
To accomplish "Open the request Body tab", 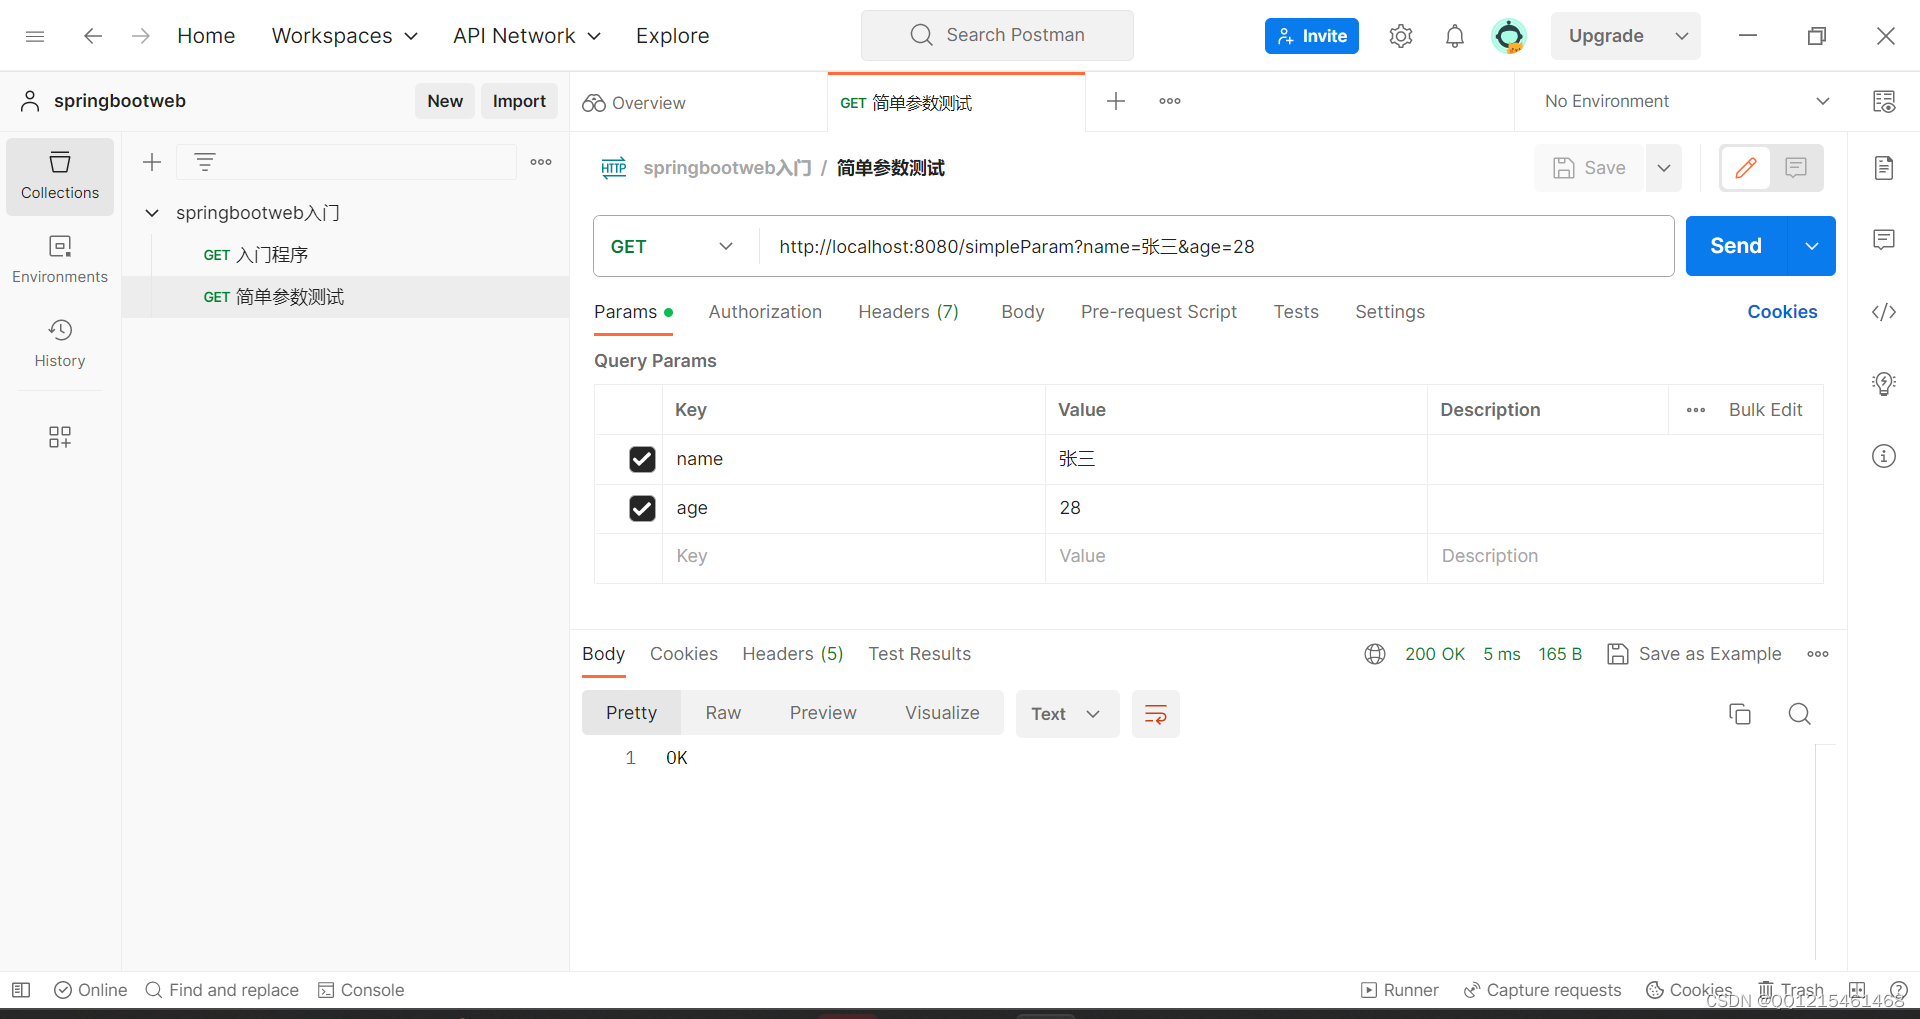I will click(x=1023, y=312).
